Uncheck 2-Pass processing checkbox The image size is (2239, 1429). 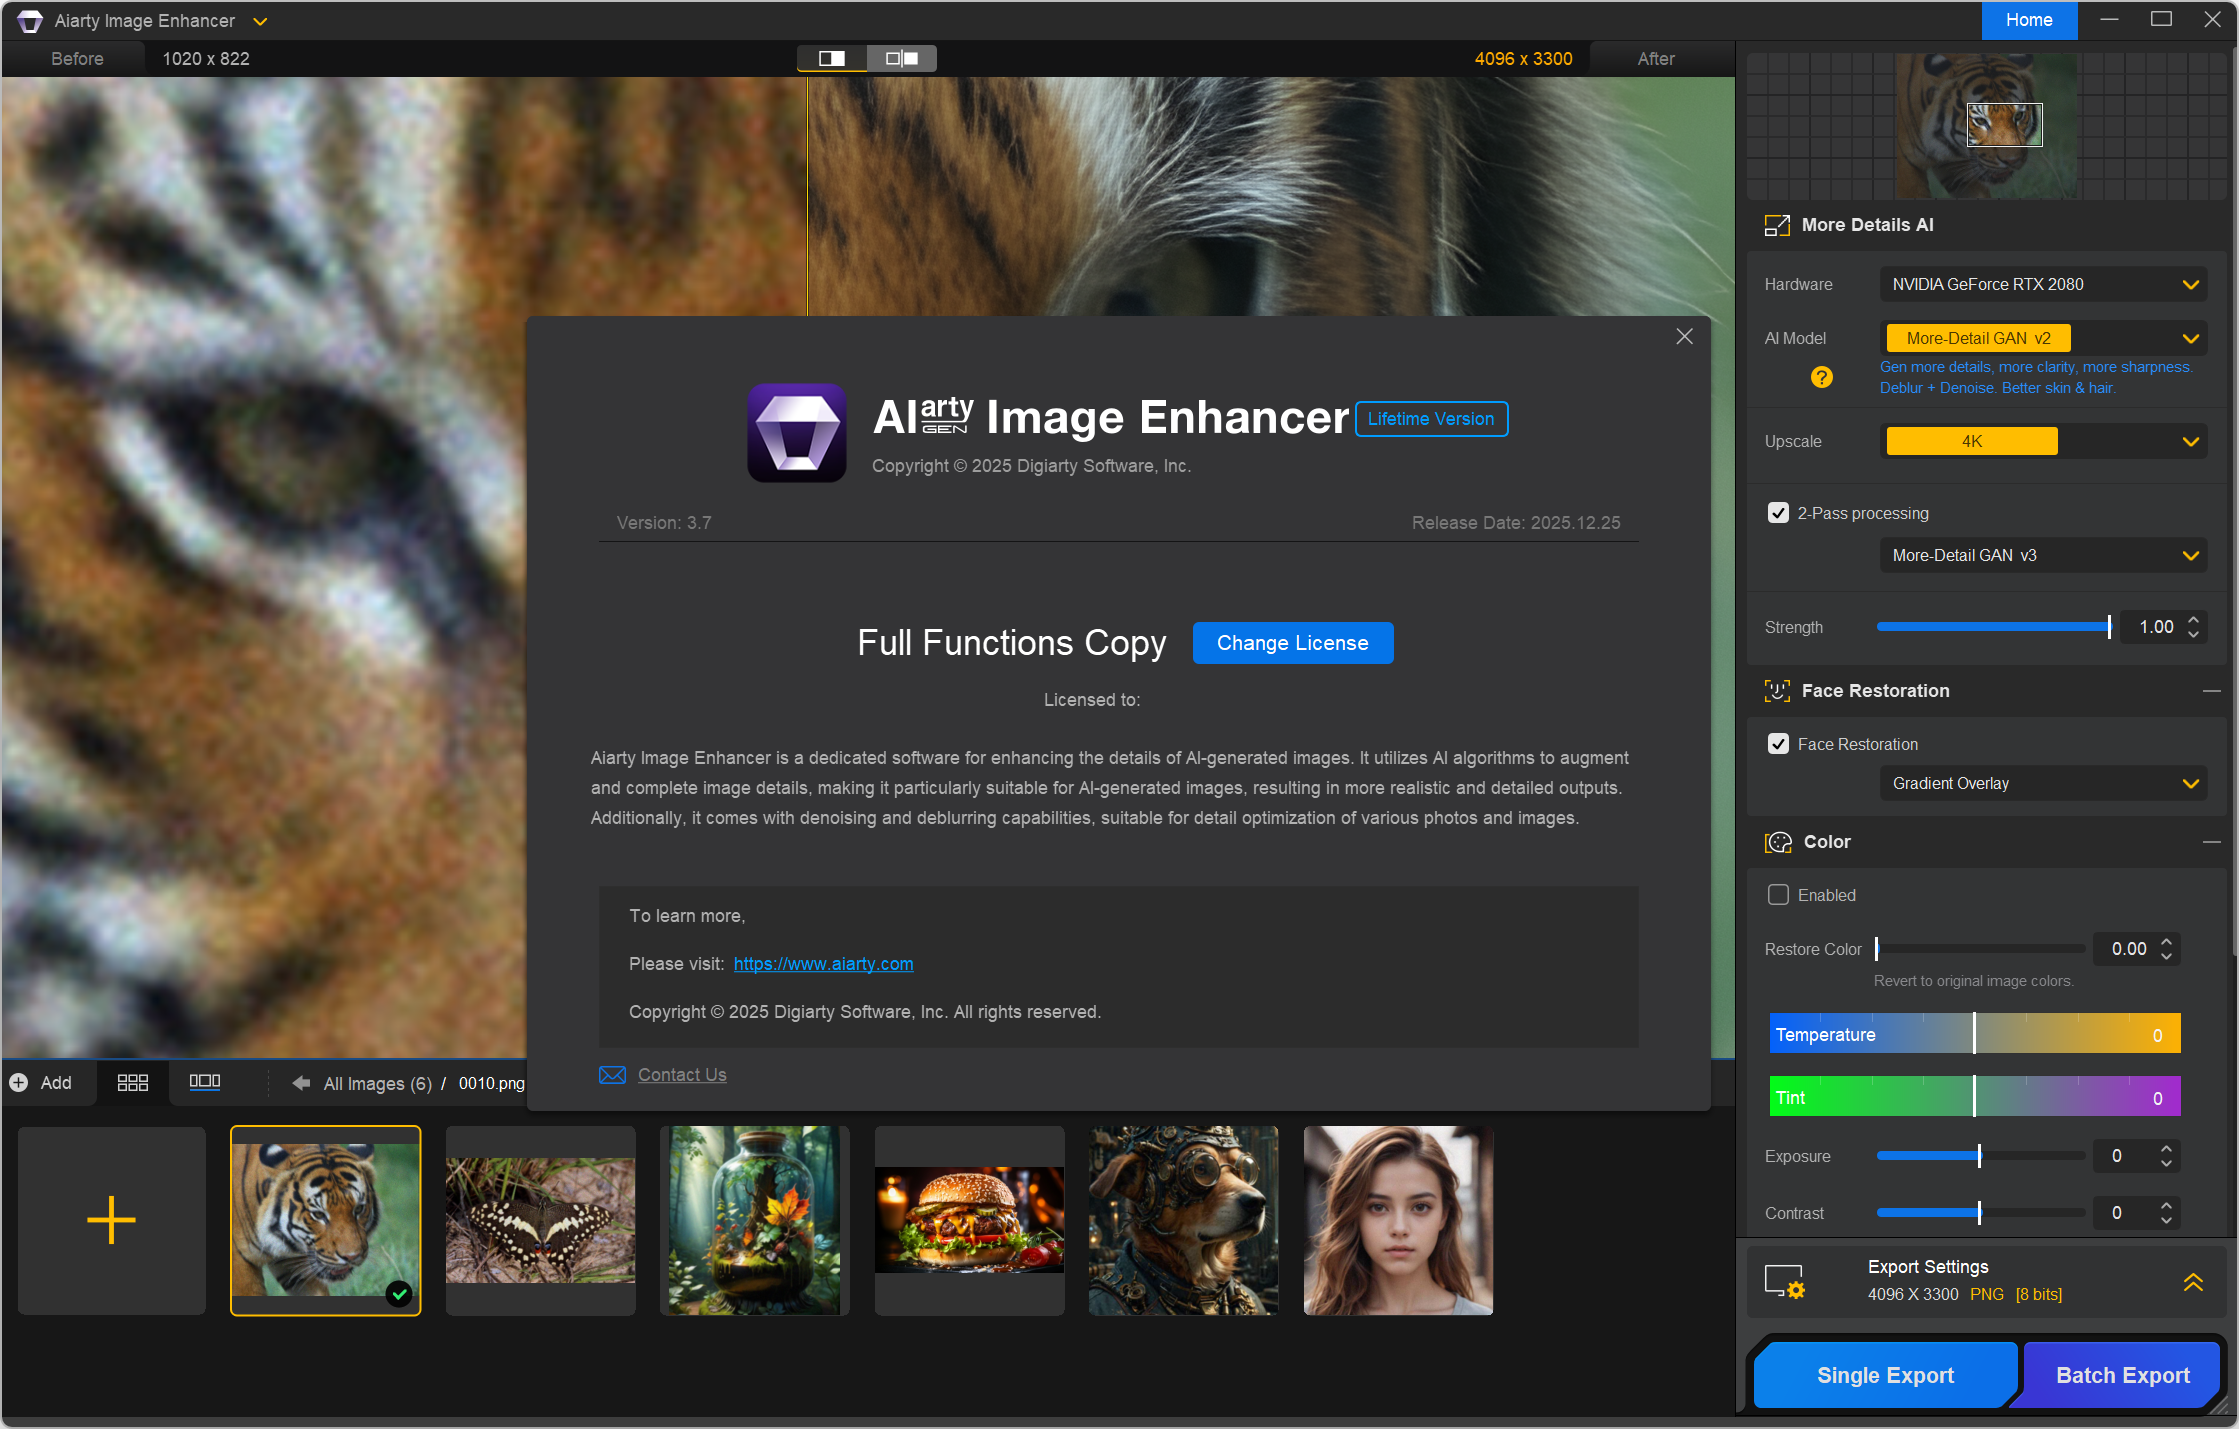coord(1778,513)
